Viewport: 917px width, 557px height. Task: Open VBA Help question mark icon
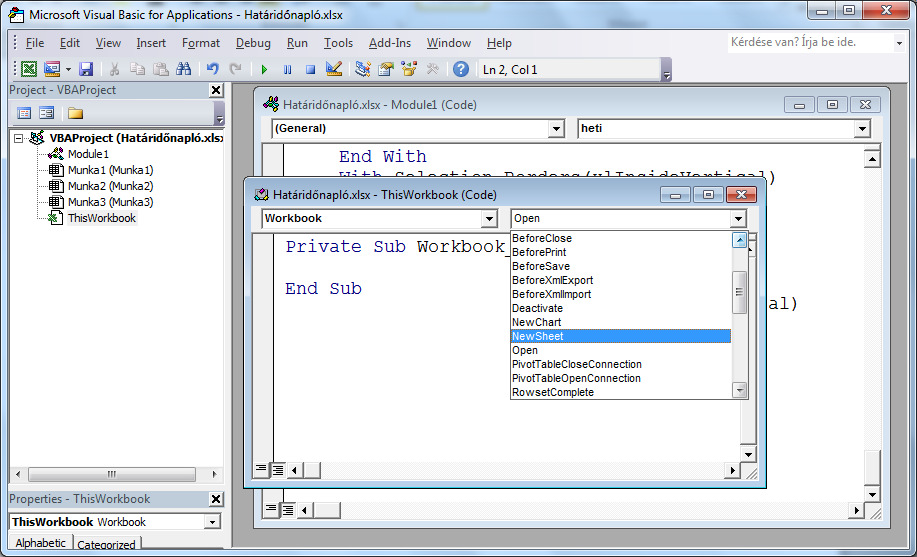tap(461, 70)
